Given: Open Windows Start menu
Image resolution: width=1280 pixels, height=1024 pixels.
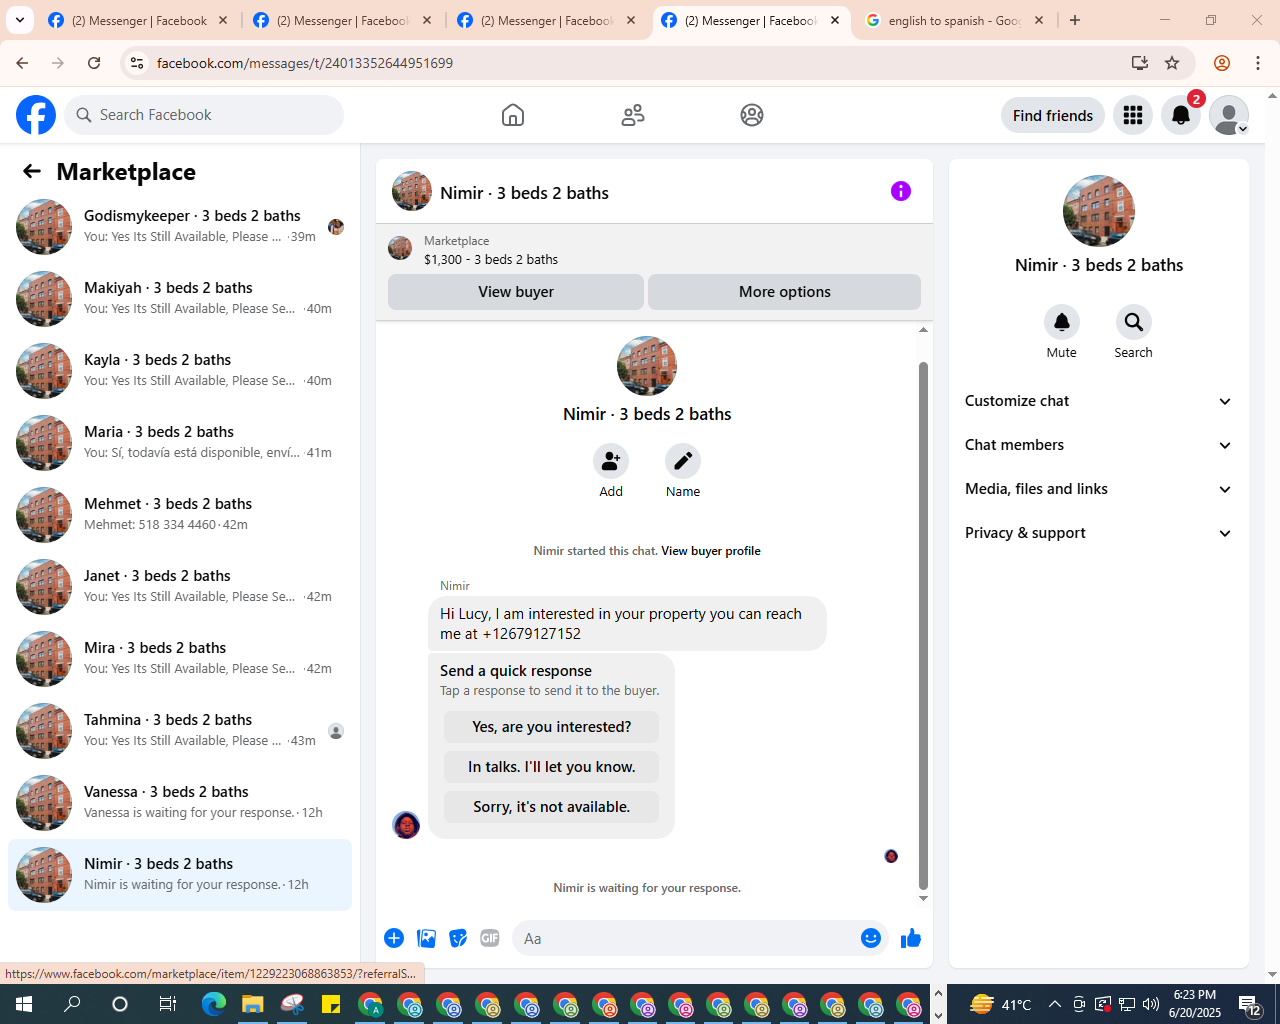Looking at the screenshot, I should tap(24, 1004).
